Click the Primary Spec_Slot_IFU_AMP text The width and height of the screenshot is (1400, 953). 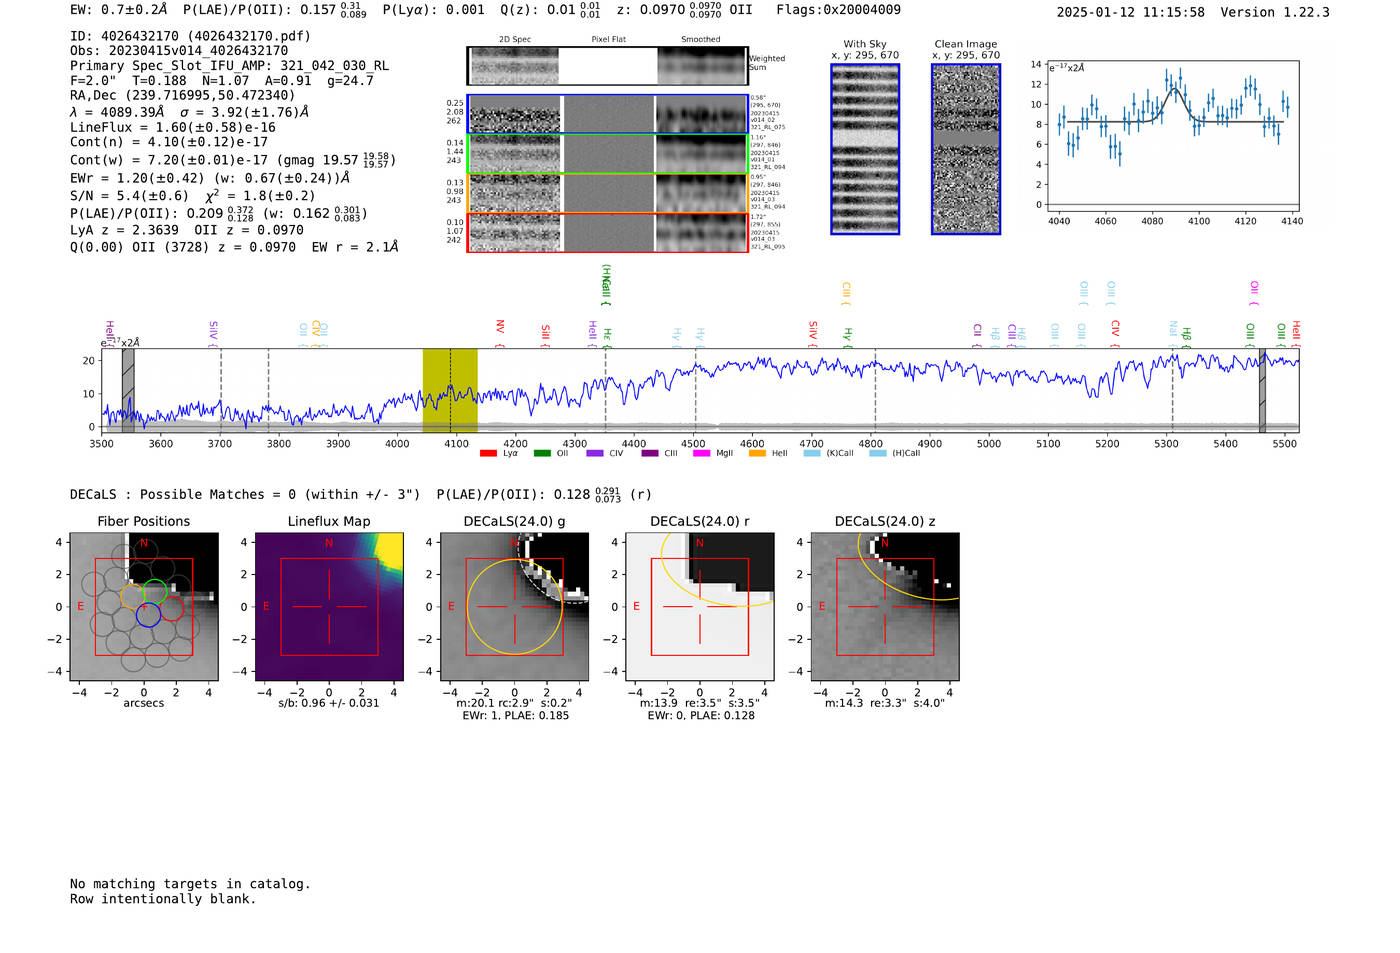(x=229, y=66)
